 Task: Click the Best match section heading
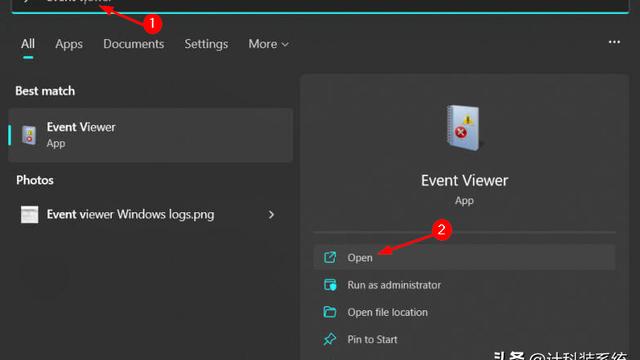pyautogui.click(x=45, y=91)
